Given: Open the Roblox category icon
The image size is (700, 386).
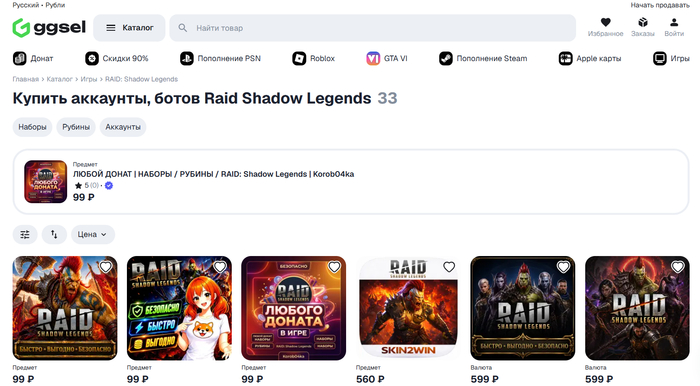Looking at the screenshot, I should click(x=299, y=58).
